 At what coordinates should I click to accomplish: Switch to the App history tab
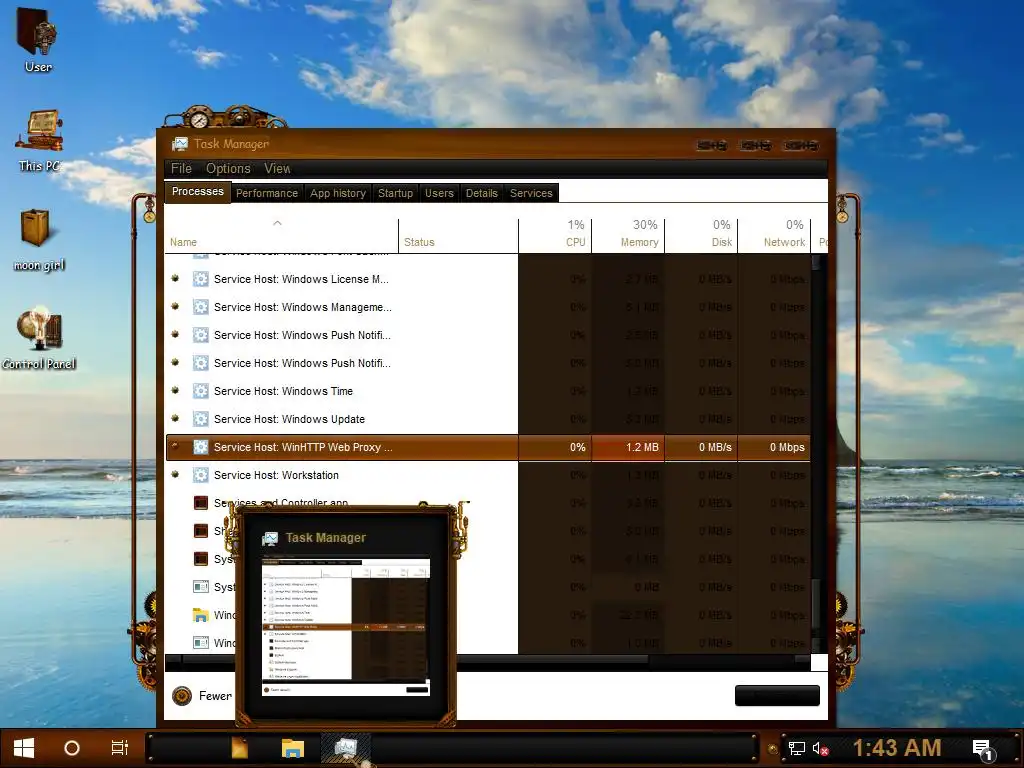(x=338, y=193)
